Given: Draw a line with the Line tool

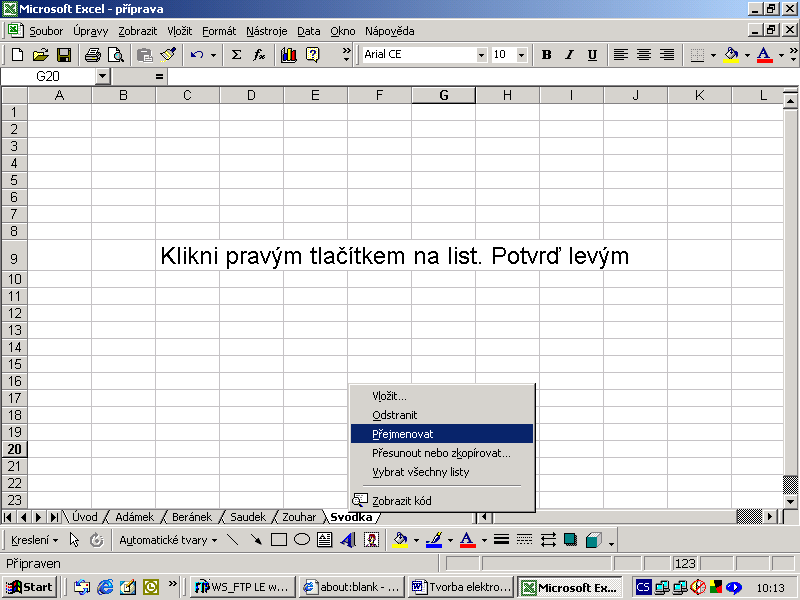Looking at the screenshot, I should pos(233,540).
